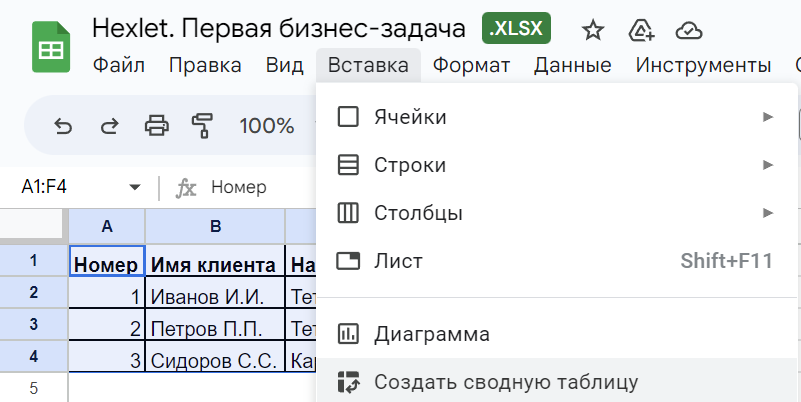Star this spreadsheet document
This screenshot has height=402, width=801.
point(593,30)
